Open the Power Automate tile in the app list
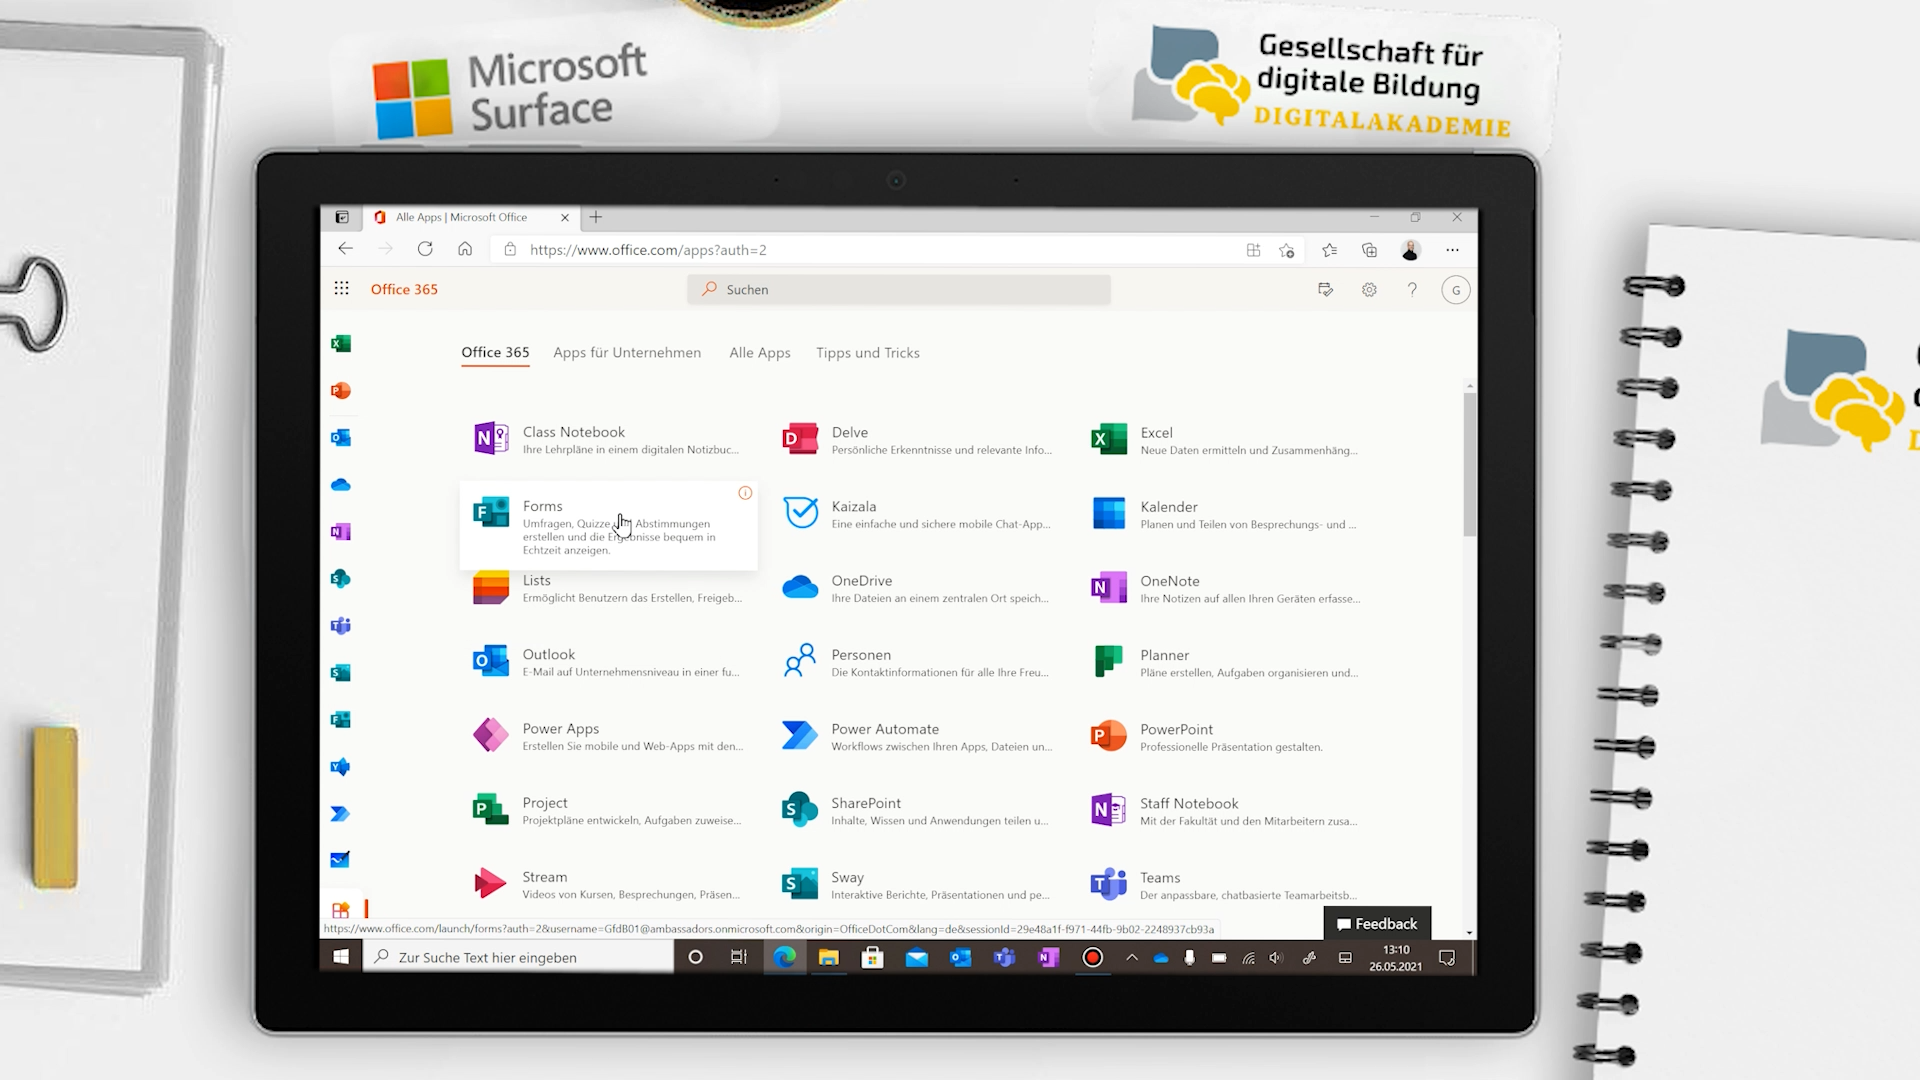 click(x=917, y=735)
